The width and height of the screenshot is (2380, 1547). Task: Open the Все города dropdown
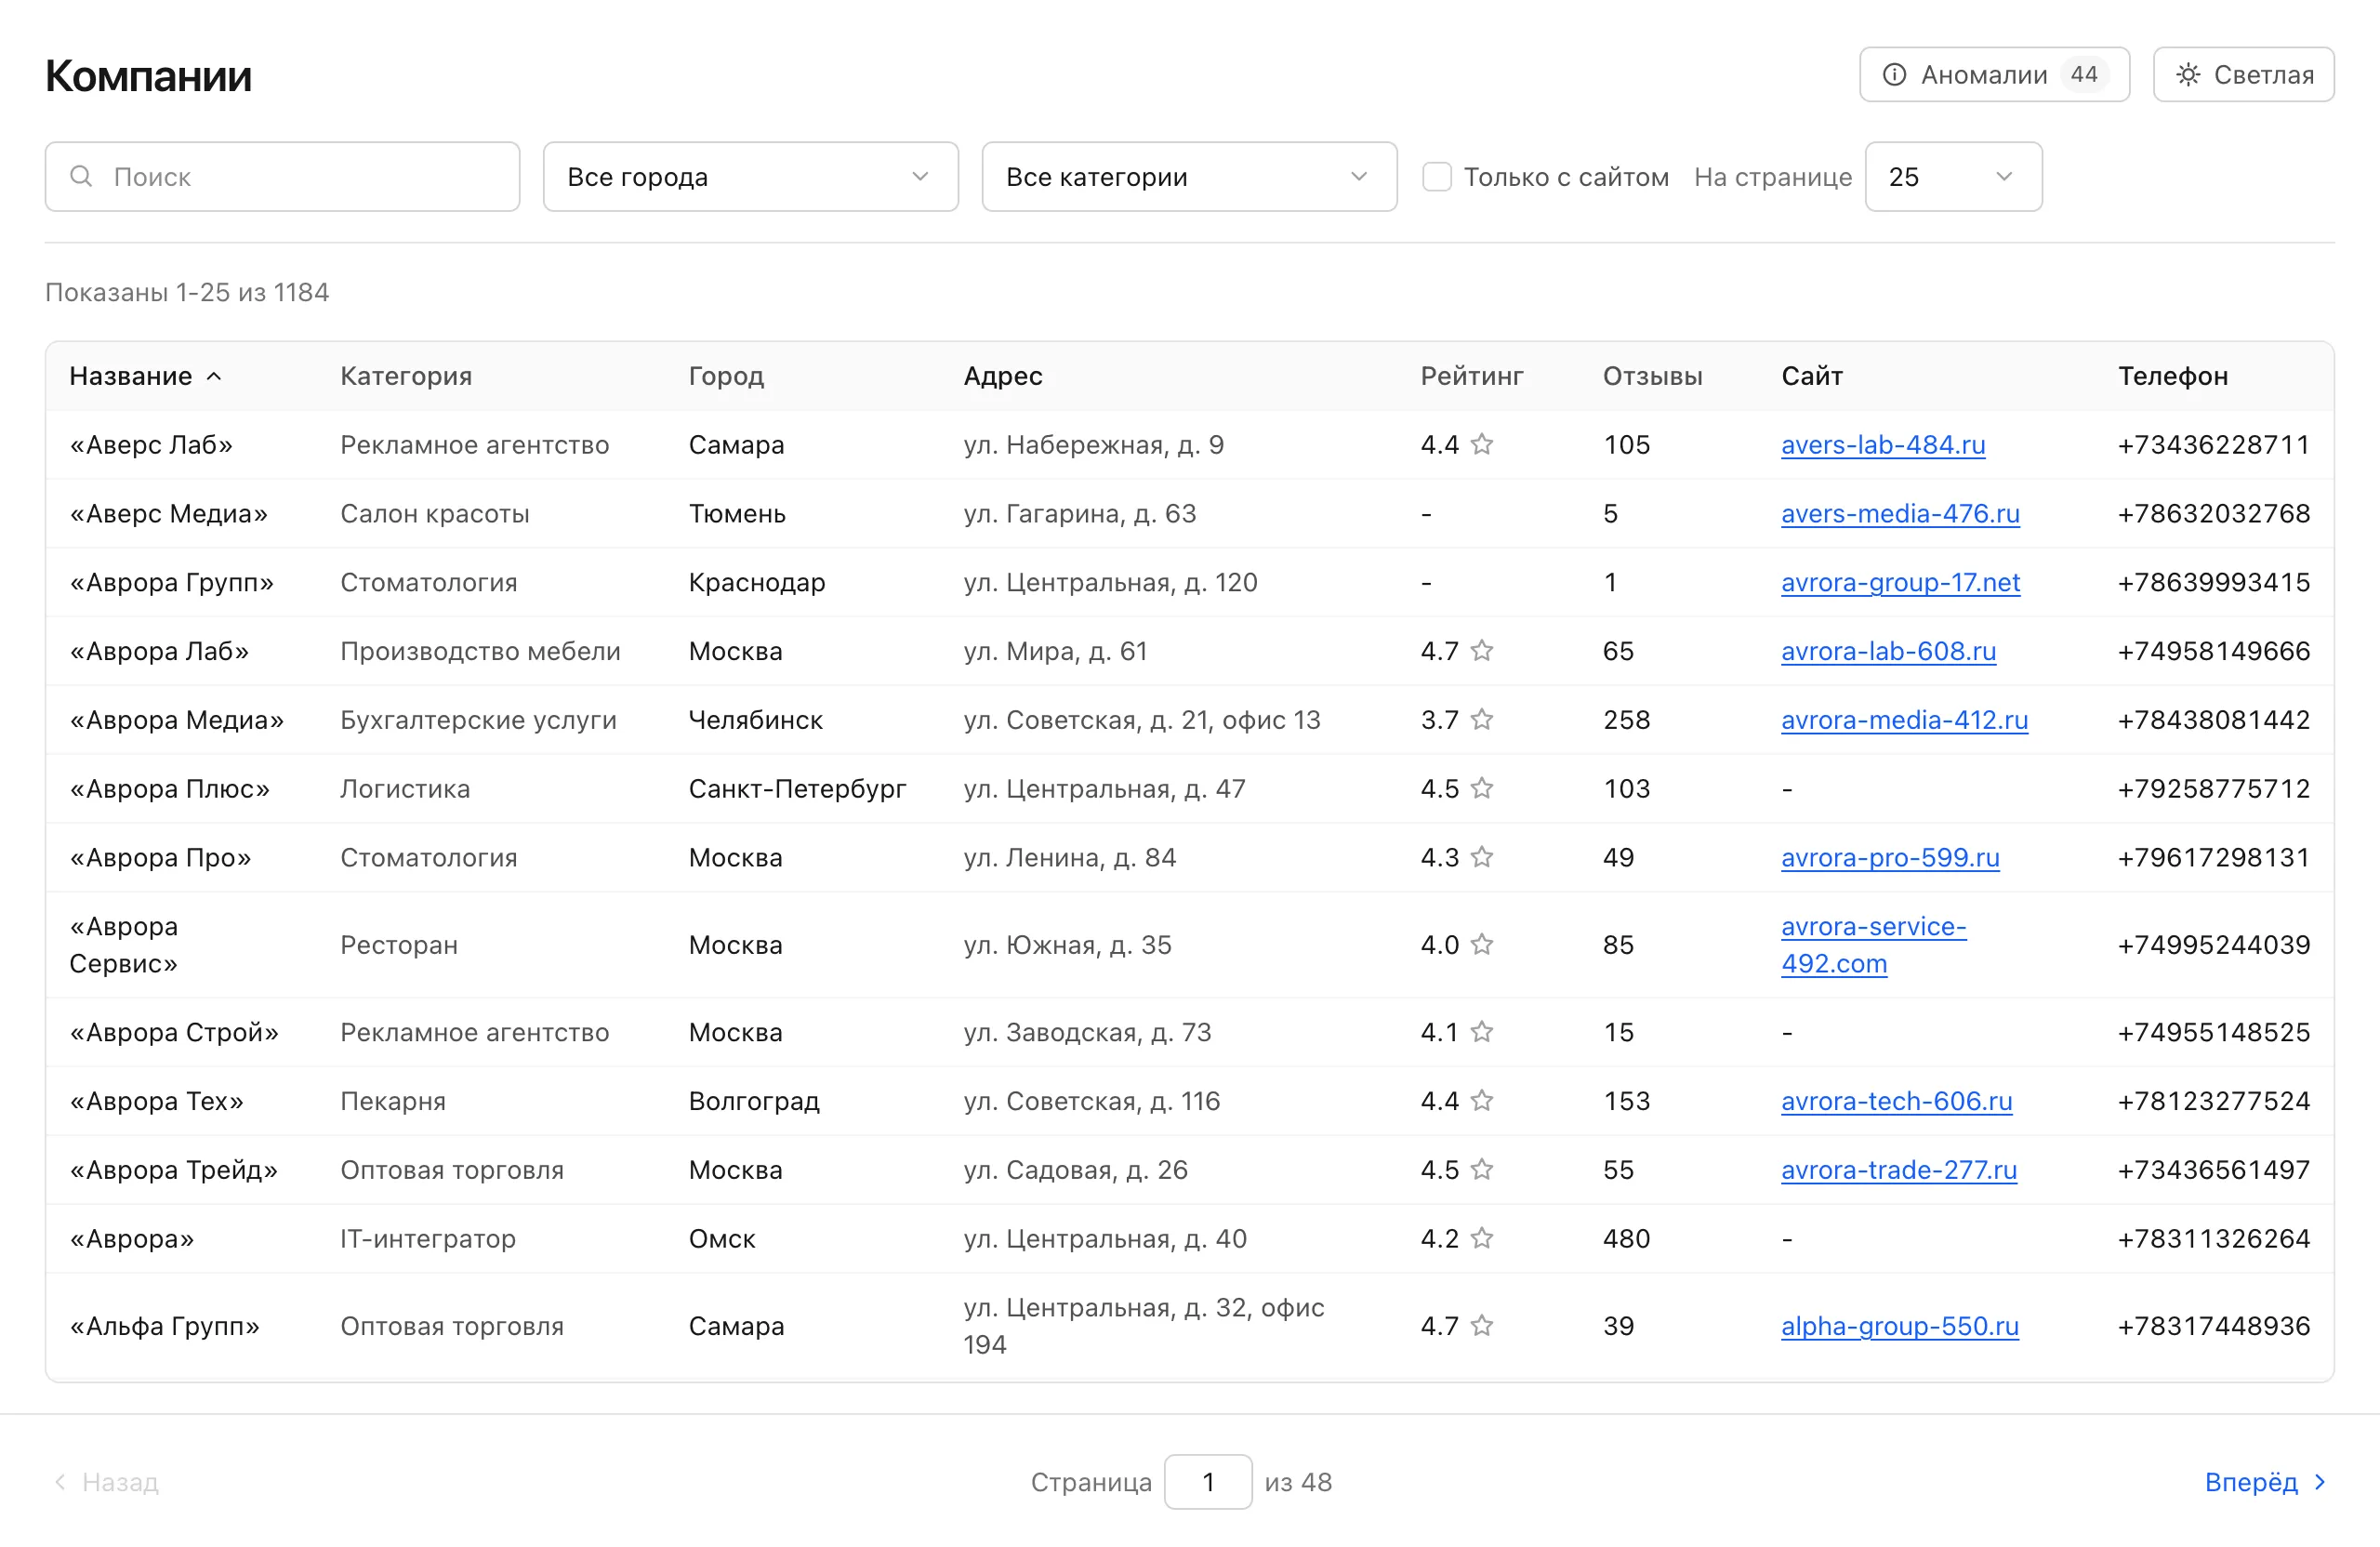(x=750, y=177)
